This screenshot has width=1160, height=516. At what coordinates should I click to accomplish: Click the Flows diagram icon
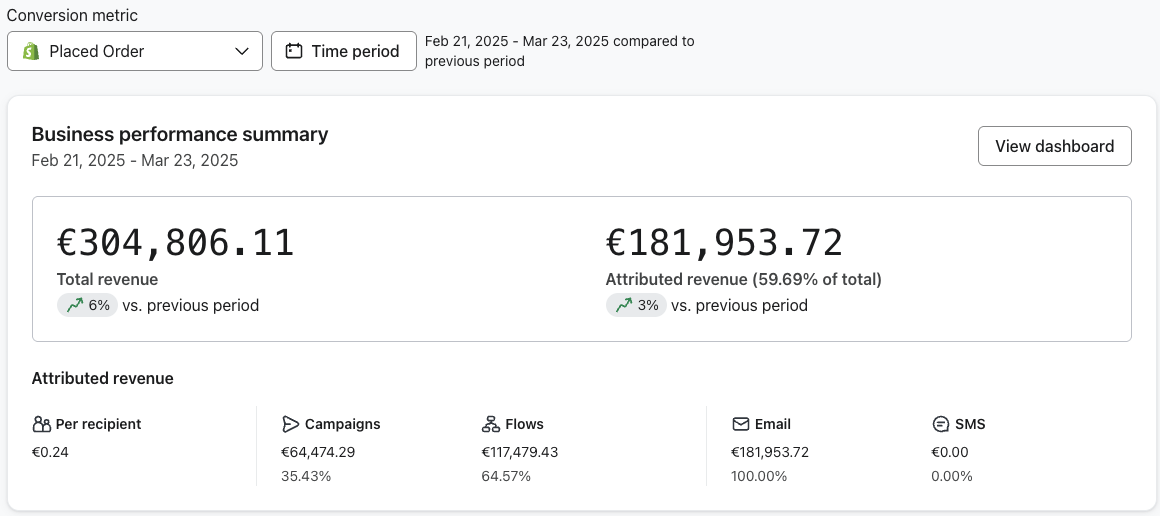tap(490, 424)
